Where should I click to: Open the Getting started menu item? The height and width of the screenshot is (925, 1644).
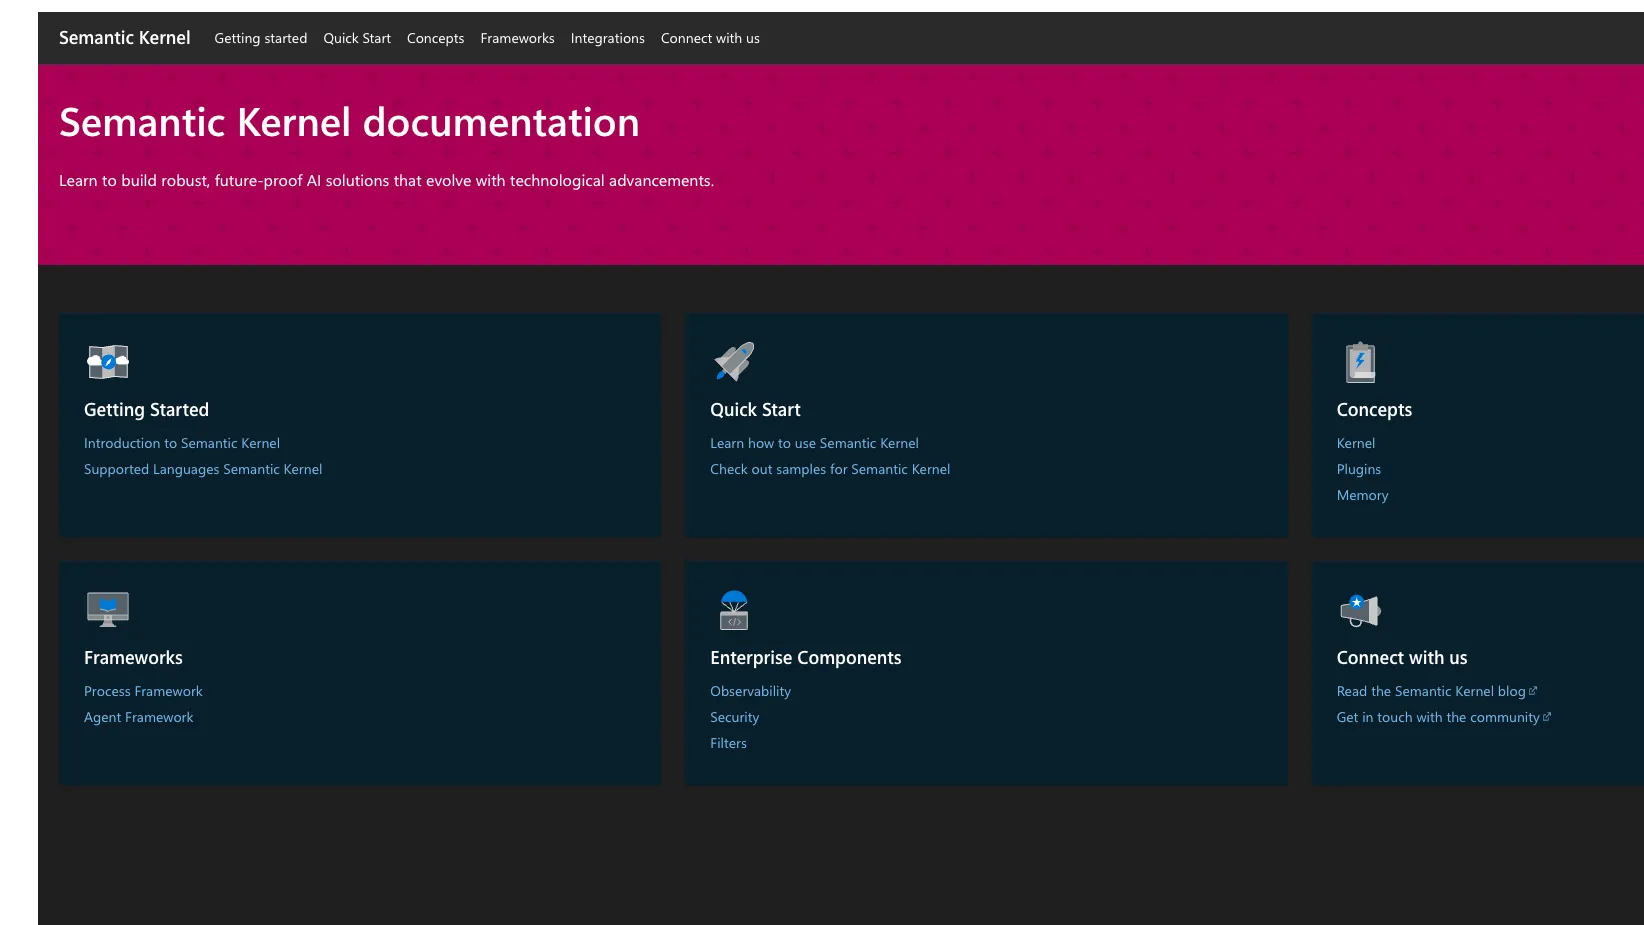point(261,38)
